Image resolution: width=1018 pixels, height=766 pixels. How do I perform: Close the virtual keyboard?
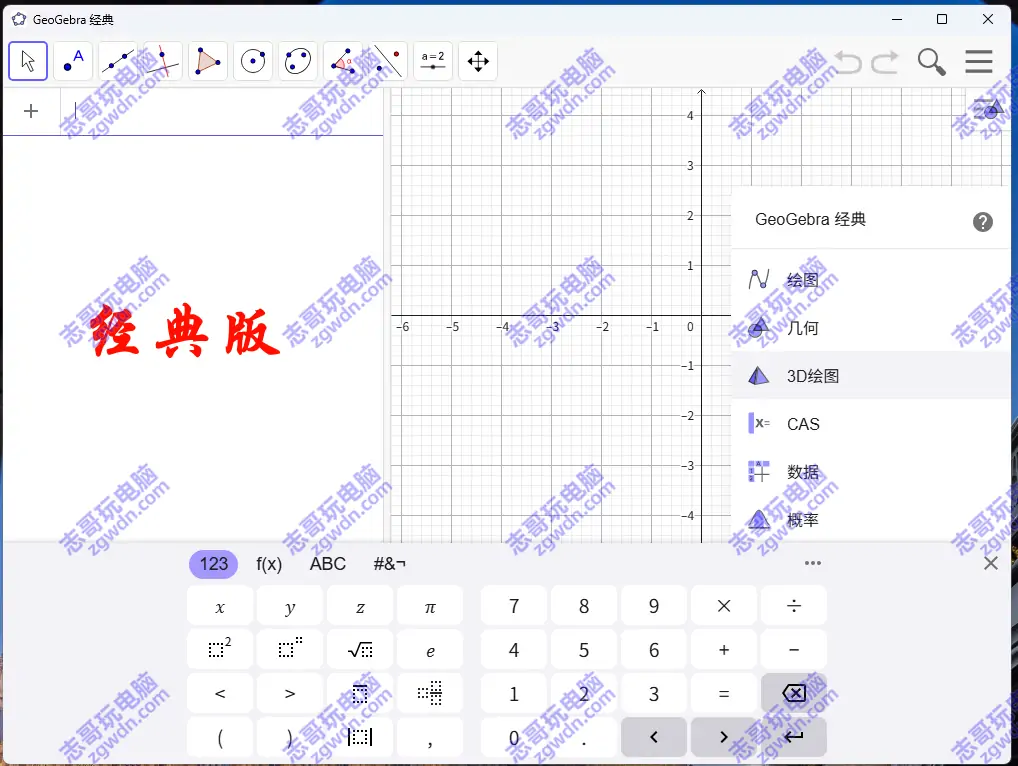click(x=990, y=563)
